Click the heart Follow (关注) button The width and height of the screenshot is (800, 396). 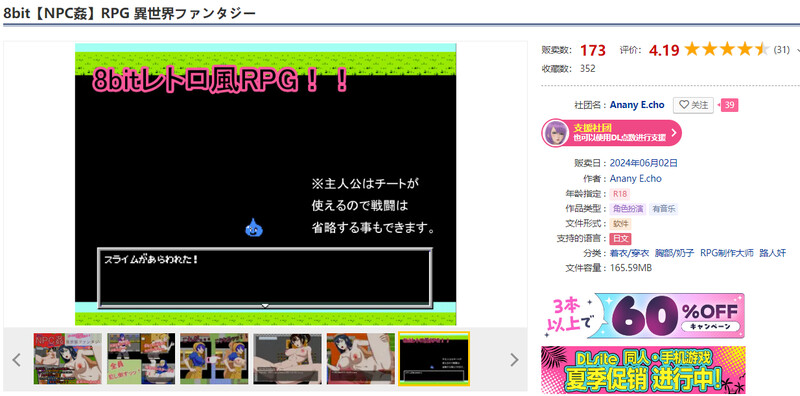[x=693, y=105]
